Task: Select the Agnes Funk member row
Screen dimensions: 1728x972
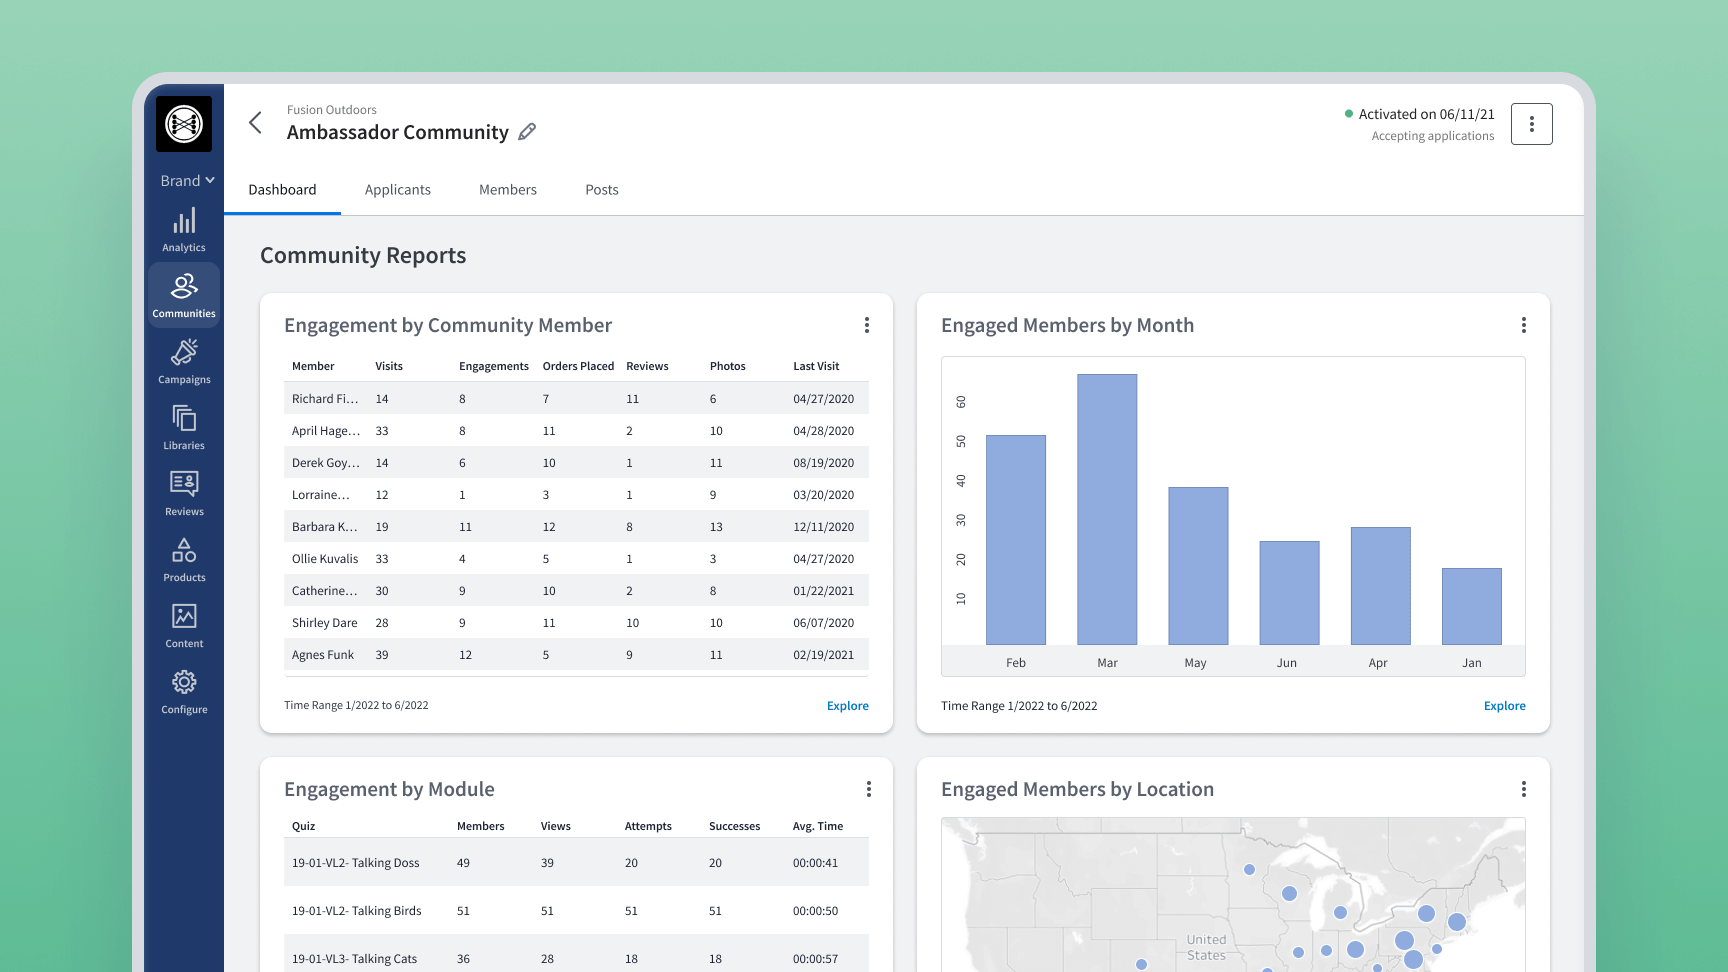Action: pyautogui.click(x=576, y=654)
